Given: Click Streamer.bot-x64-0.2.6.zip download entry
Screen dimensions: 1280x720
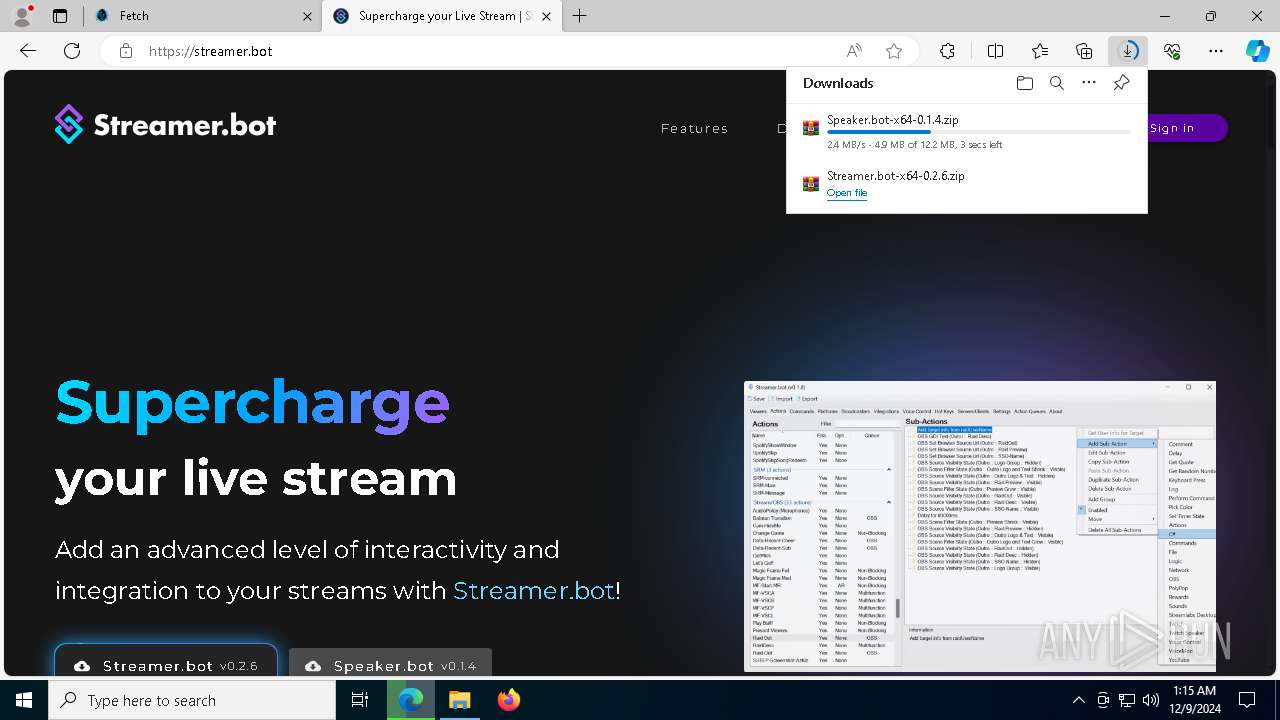Looking at the screenshot, I should coord(966,184).
